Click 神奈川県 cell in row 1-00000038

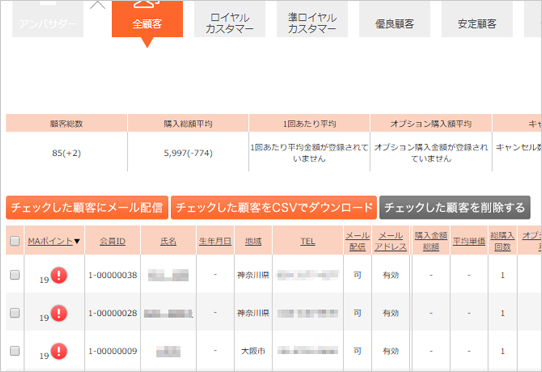pyautogui.click(x=253, y=275)
